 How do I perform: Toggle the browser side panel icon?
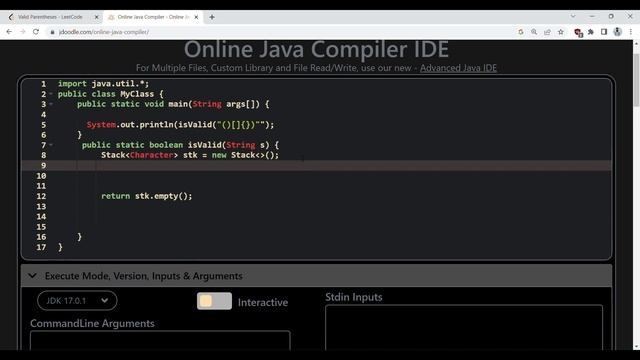(x=604, y=32)
